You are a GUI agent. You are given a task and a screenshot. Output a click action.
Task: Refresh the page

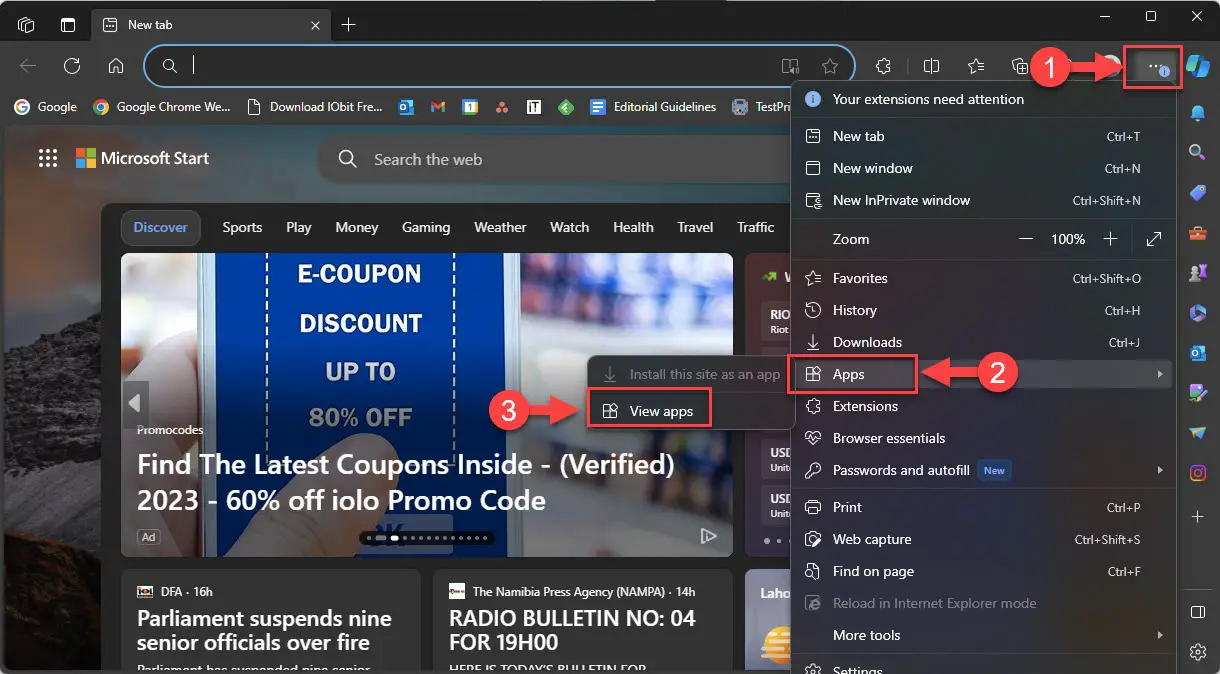point(72,66)
